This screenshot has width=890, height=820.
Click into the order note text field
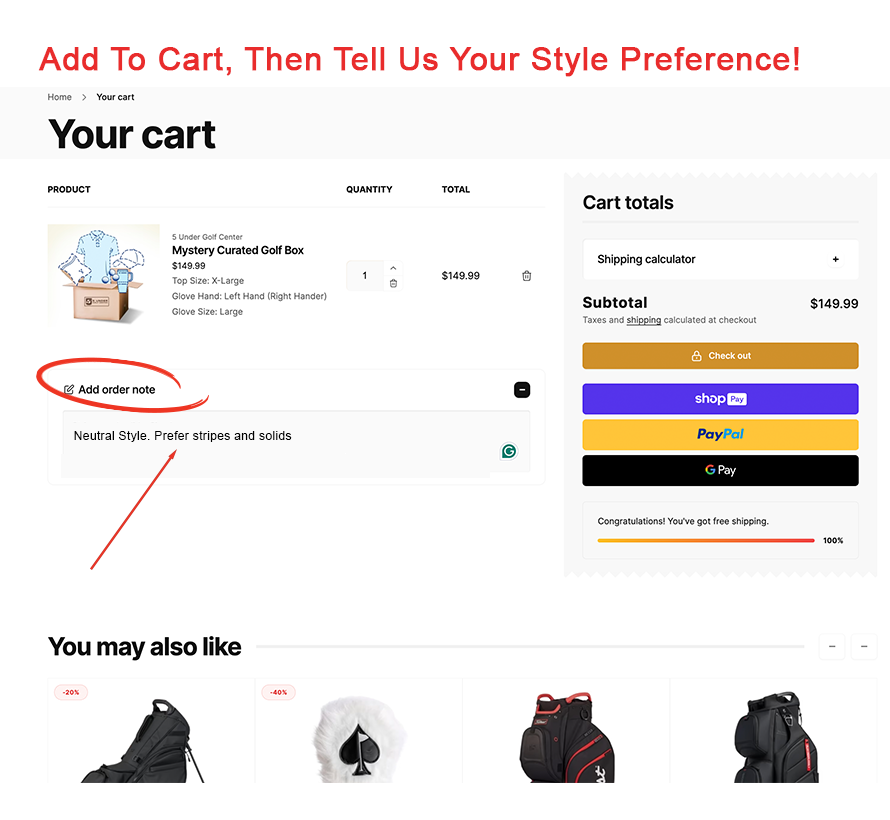(x=280, y=445)
